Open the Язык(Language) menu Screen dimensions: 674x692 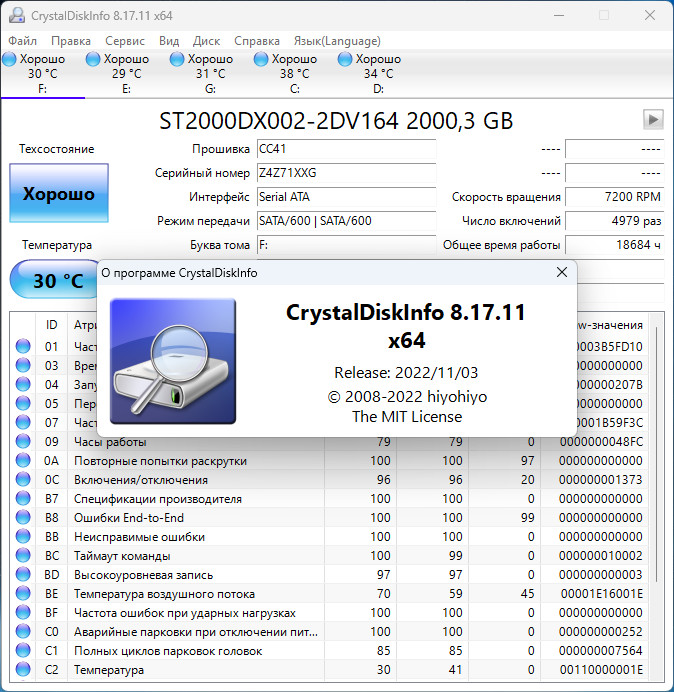337,41
